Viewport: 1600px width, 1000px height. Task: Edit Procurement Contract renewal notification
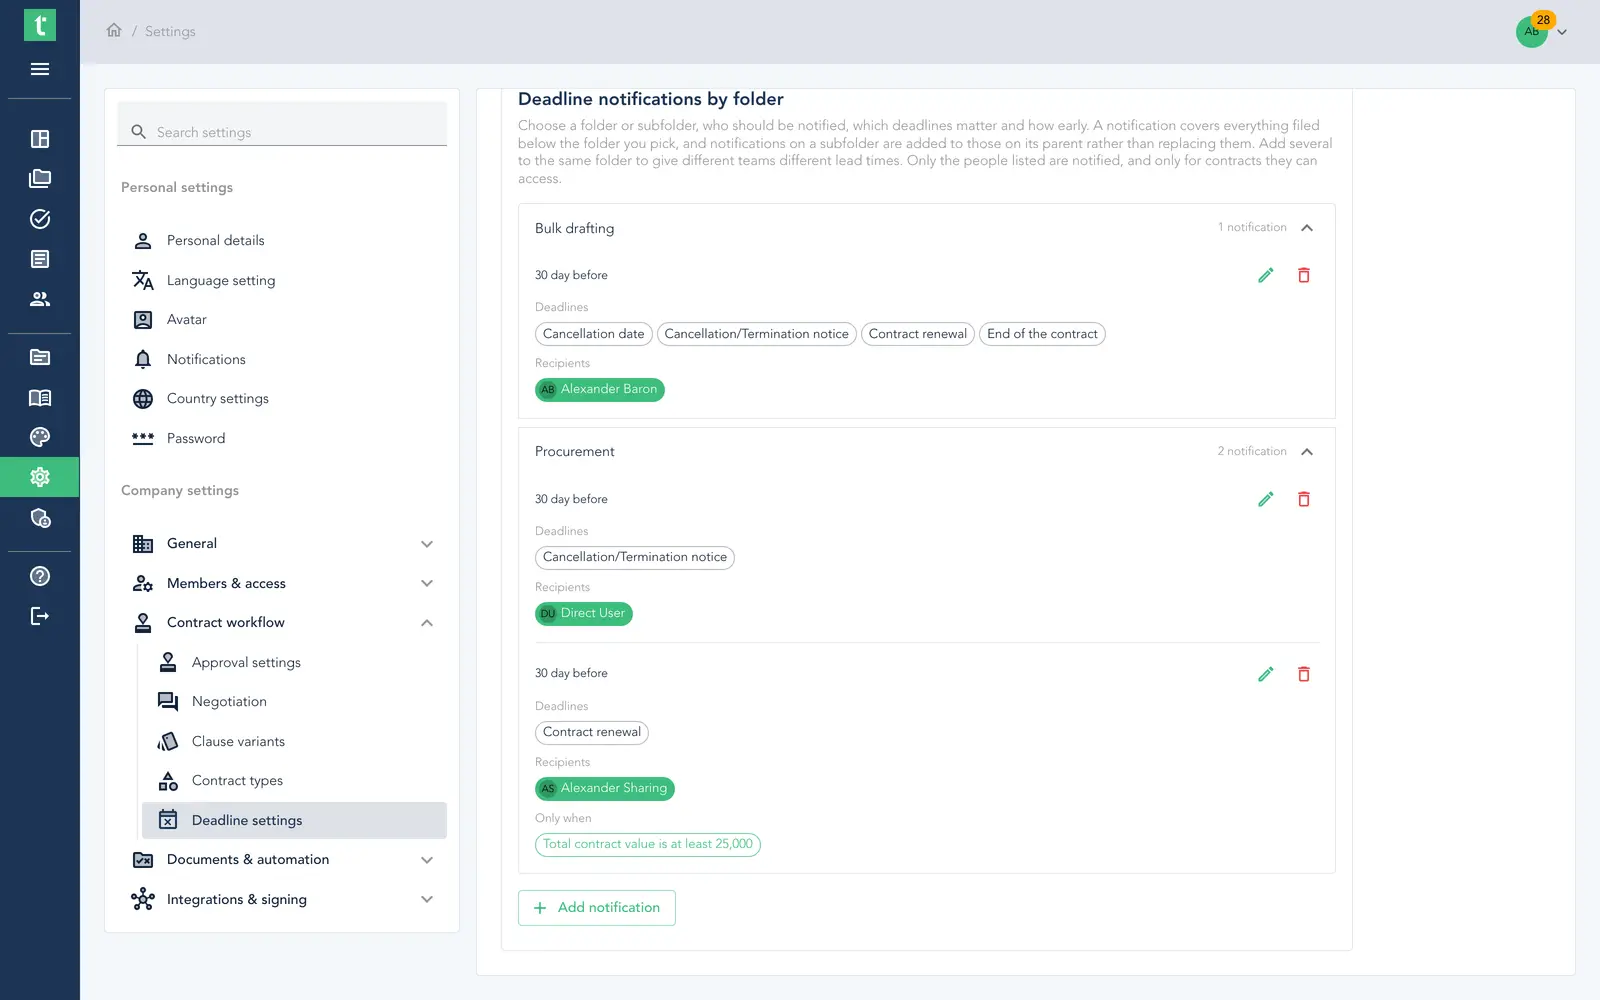[x=1266, y=674]
